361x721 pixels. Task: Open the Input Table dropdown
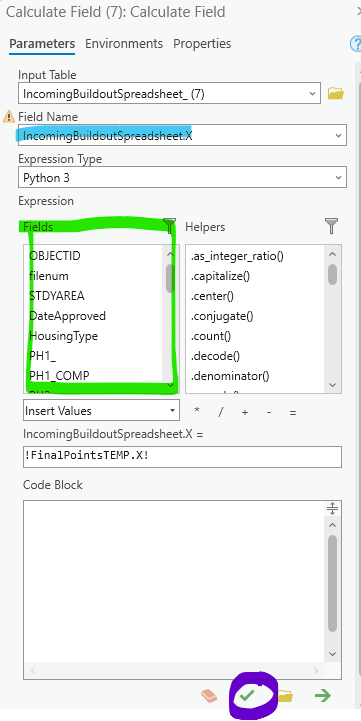coord(313,94)
